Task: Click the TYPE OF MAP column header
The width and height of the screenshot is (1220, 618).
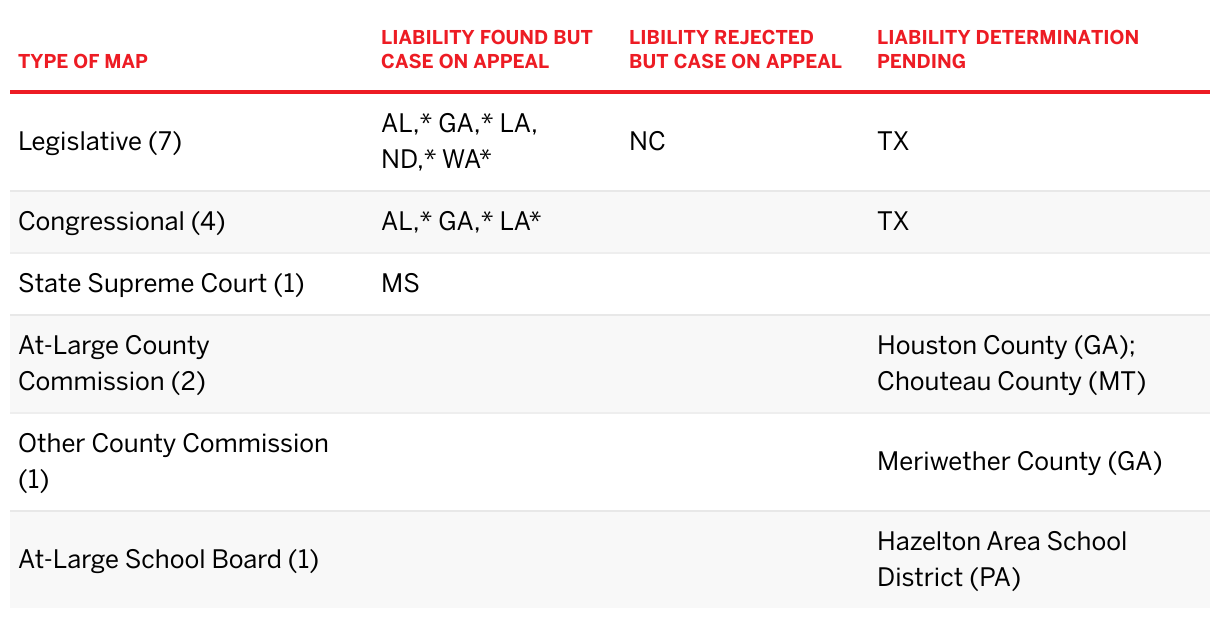Action: (83, 61)
